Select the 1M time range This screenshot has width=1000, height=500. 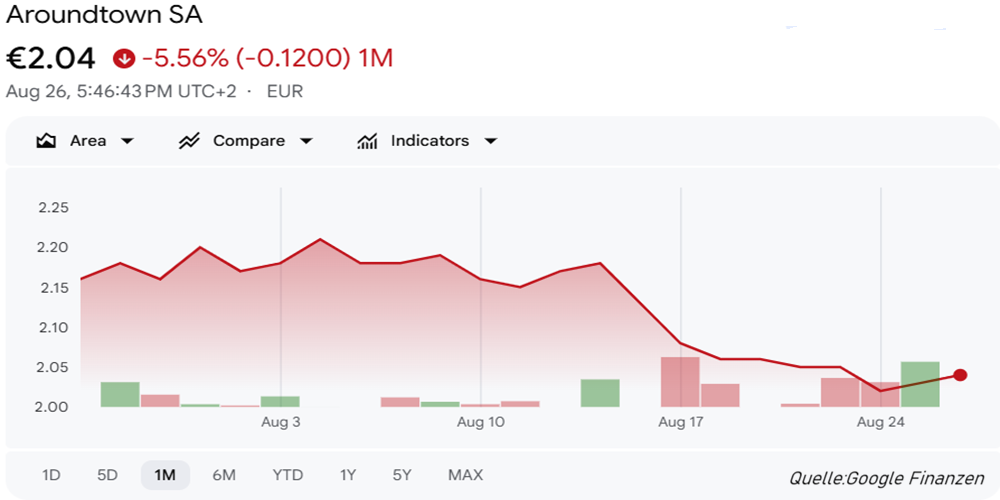(165, 475)
